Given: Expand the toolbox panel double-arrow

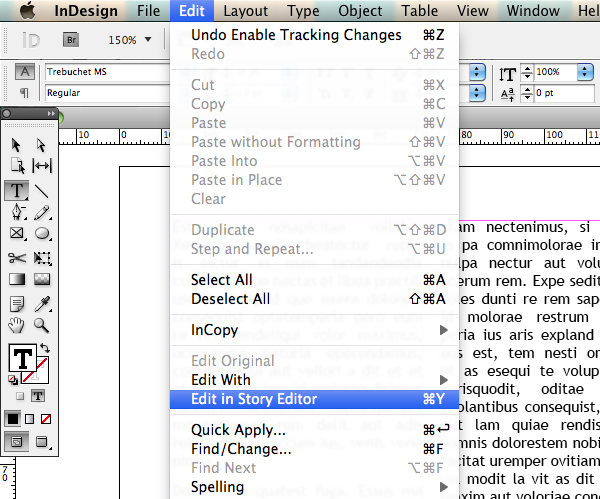Looking at the screenshot, I should 51,113.
